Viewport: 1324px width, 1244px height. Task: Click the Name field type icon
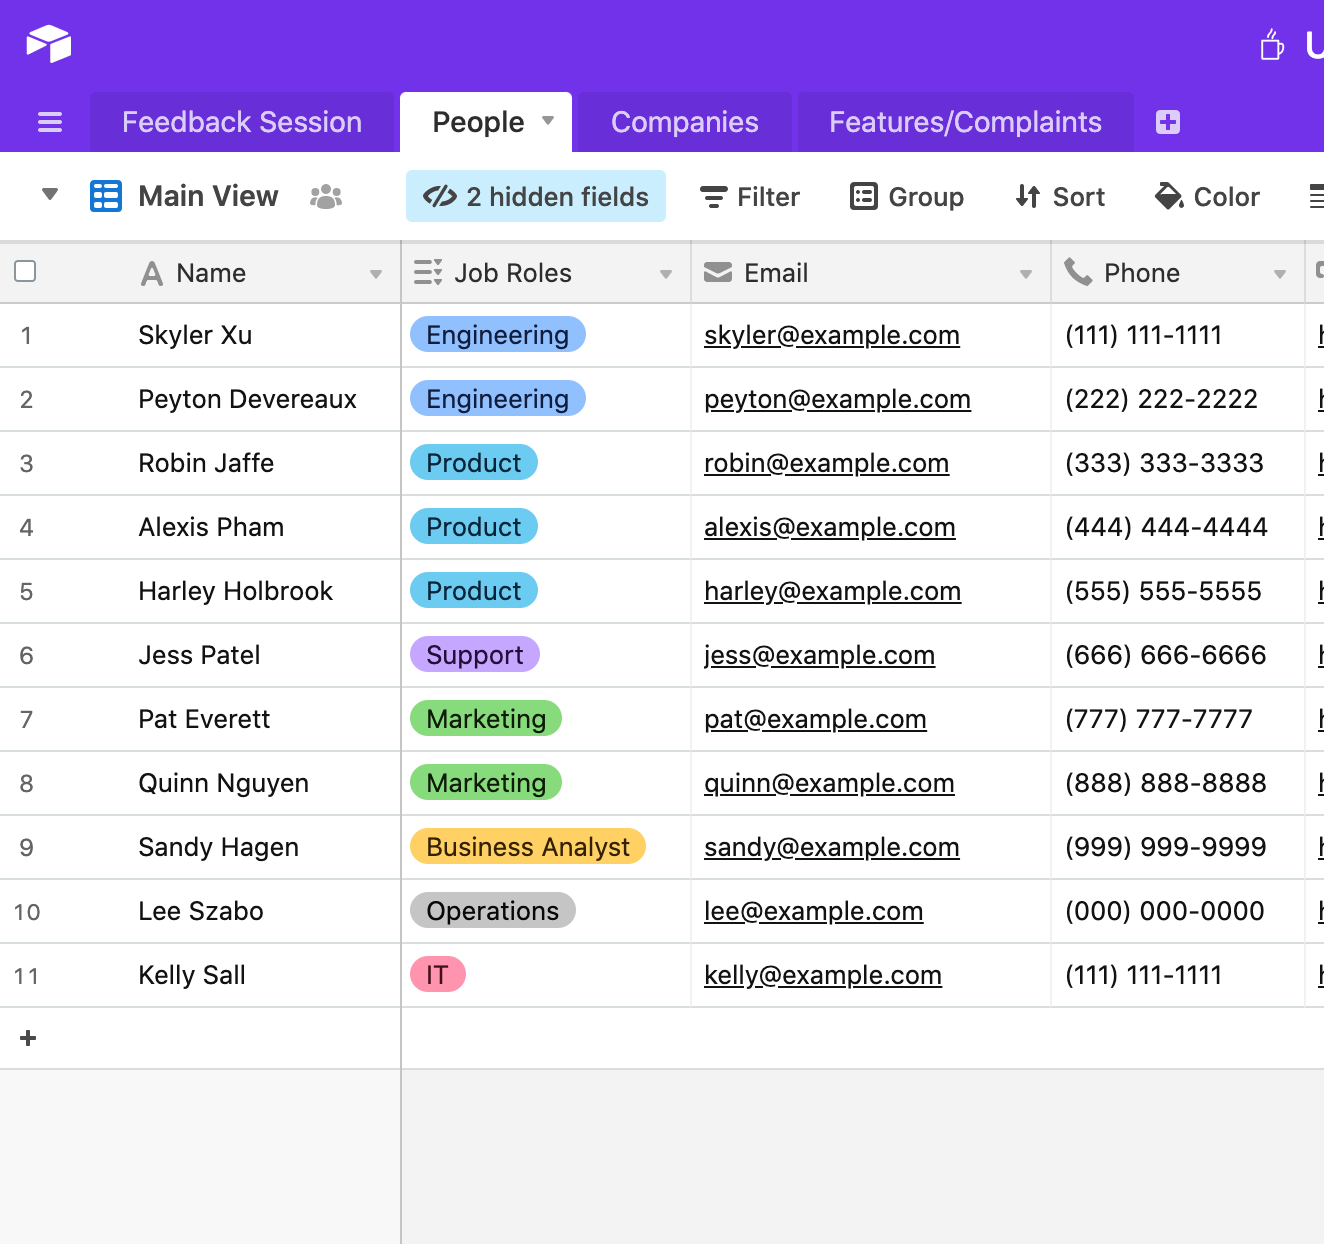pos(152,273)
